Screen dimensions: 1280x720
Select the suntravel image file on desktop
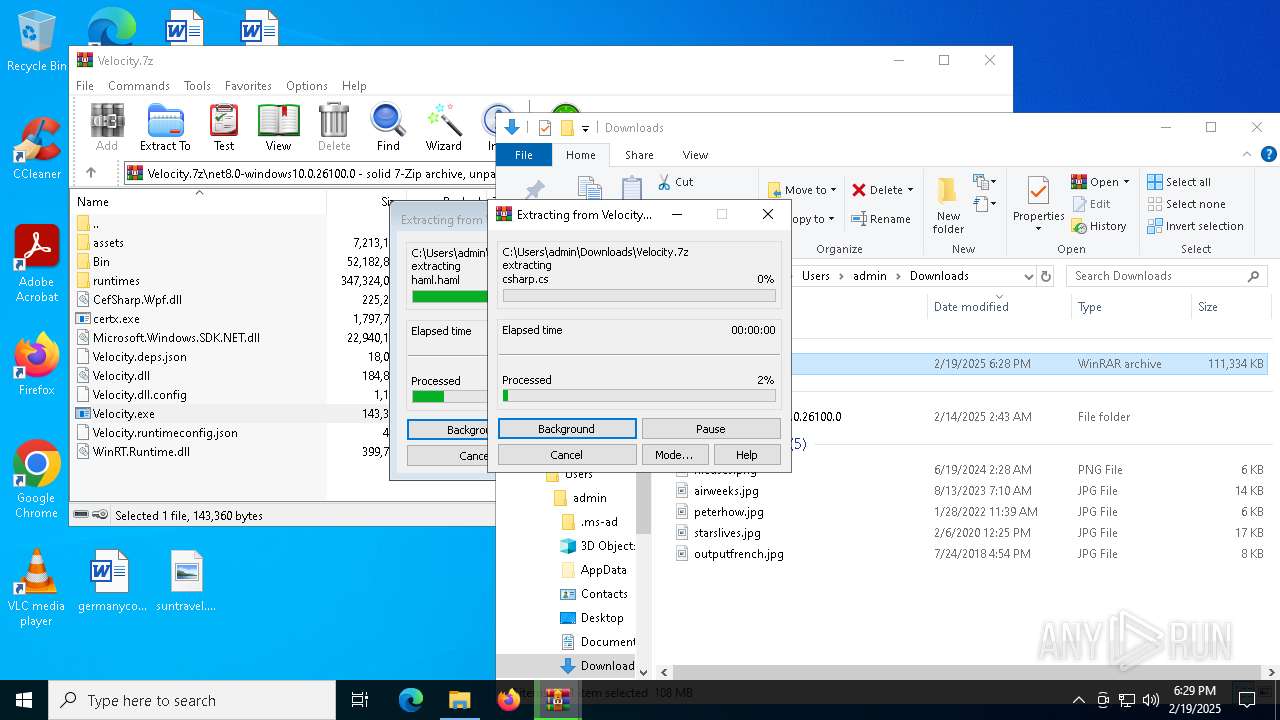[186, 580]
